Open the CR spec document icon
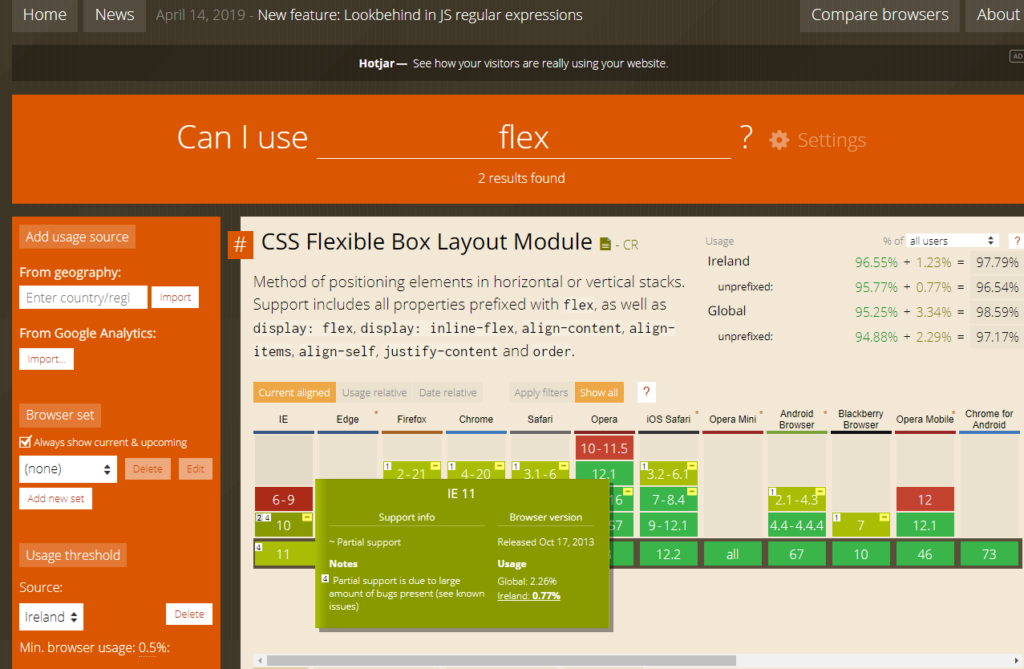Viewport: 1024px width, 669px height. click(604, 244)
